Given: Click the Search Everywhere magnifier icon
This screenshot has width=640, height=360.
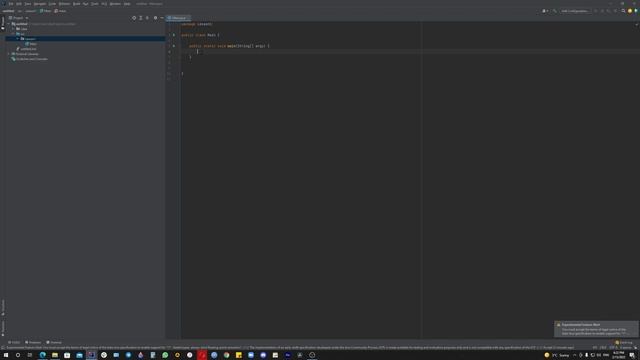Looking at the screenshot, I should (x=623, y=11).
